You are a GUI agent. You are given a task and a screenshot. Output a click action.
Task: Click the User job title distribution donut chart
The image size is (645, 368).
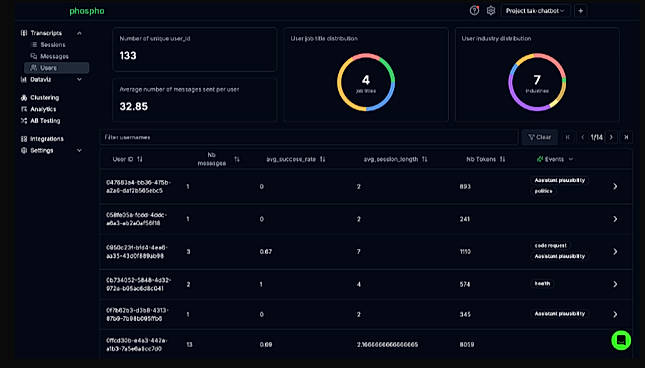[366, 82]
